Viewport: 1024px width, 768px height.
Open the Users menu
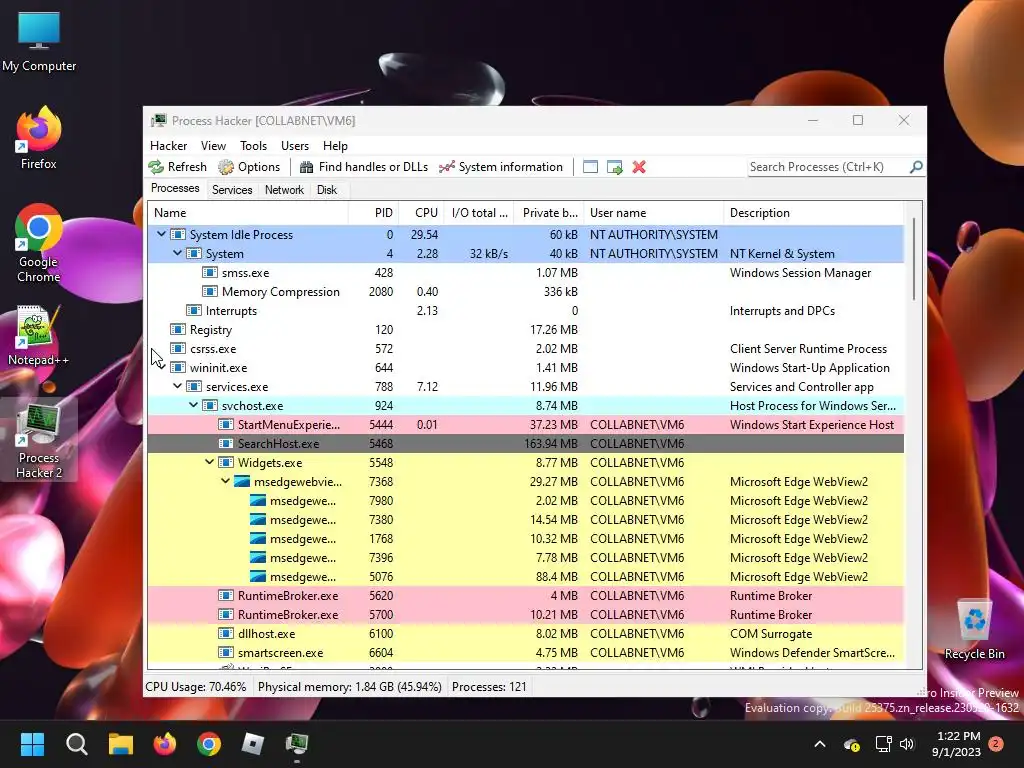point(295,146)
